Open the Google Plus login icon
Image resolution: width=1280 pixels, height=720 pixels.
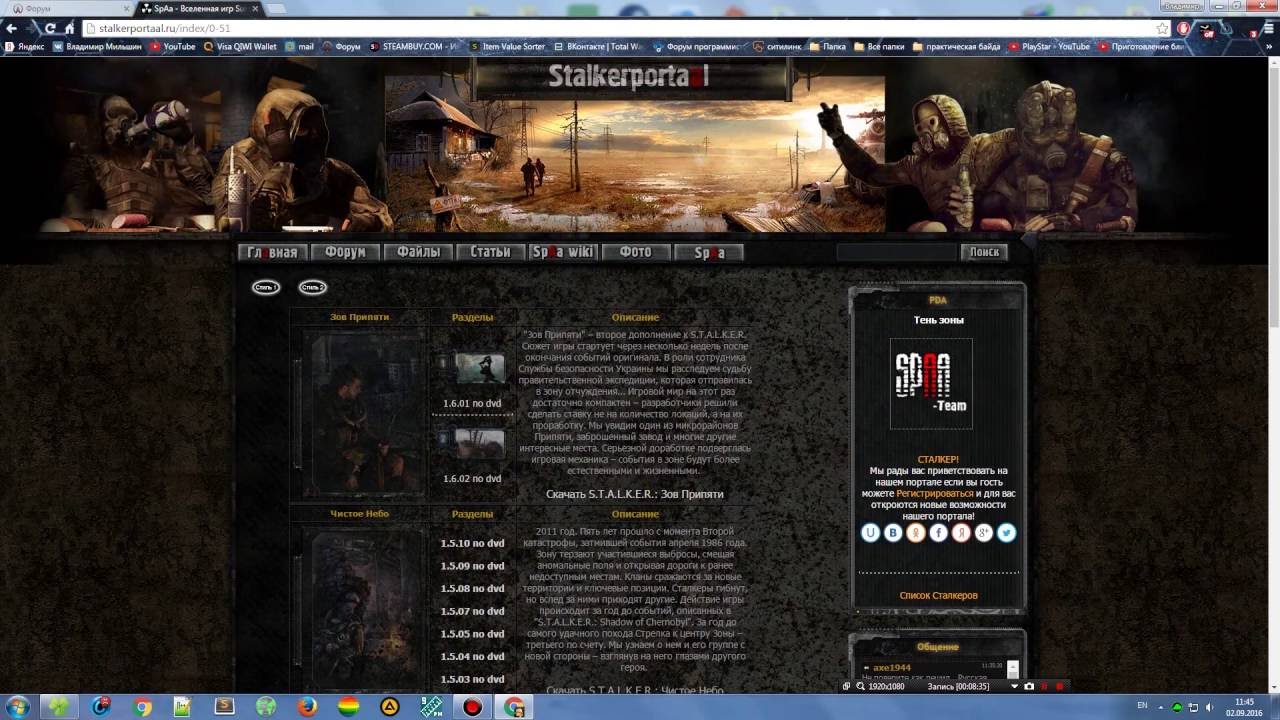point(984,533)
